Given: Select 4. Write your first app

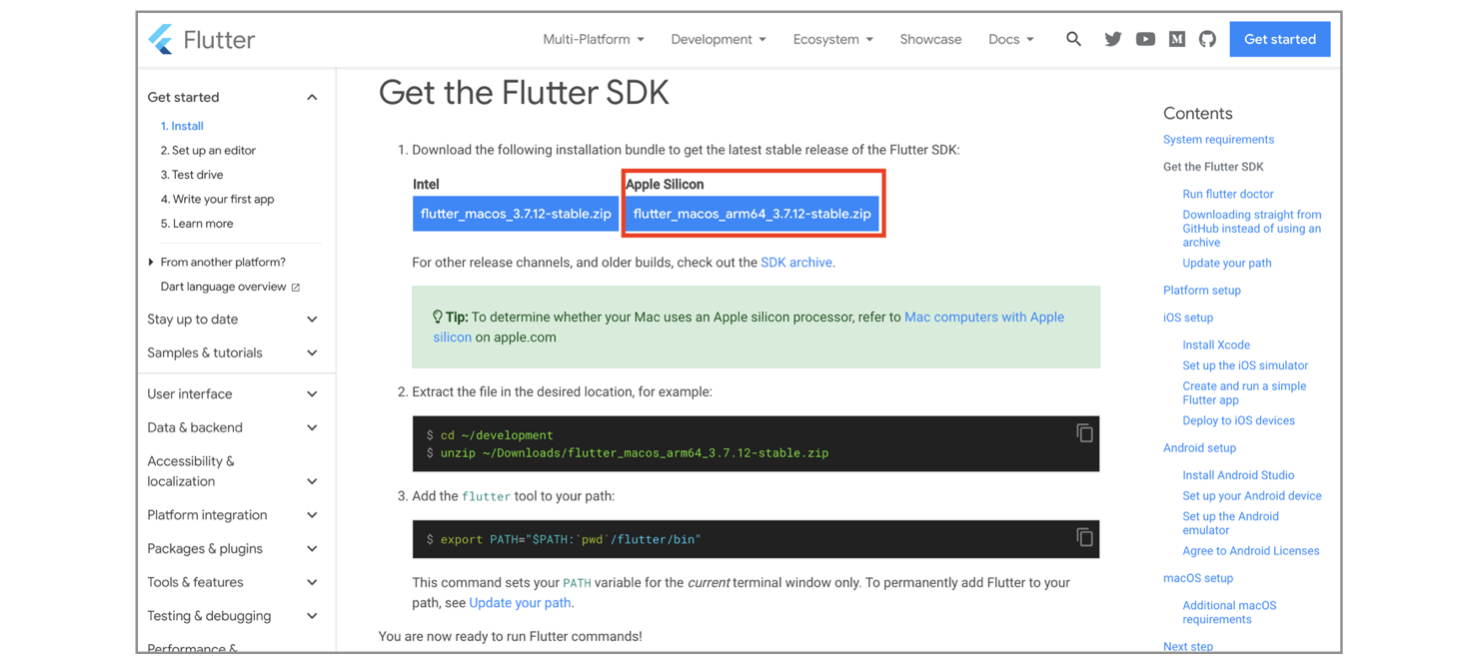Looking at the screenshot, I should pos(217,199).
